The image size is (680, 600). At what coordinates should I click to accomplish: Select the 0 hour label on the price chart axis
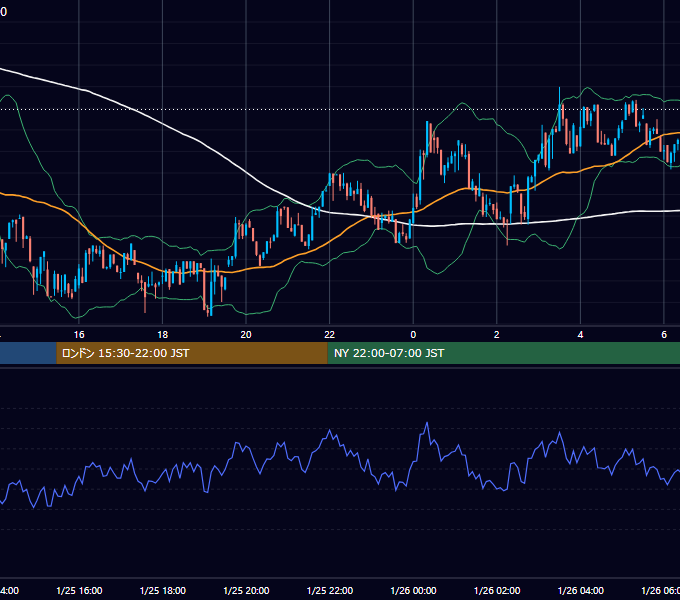[413, 335]
